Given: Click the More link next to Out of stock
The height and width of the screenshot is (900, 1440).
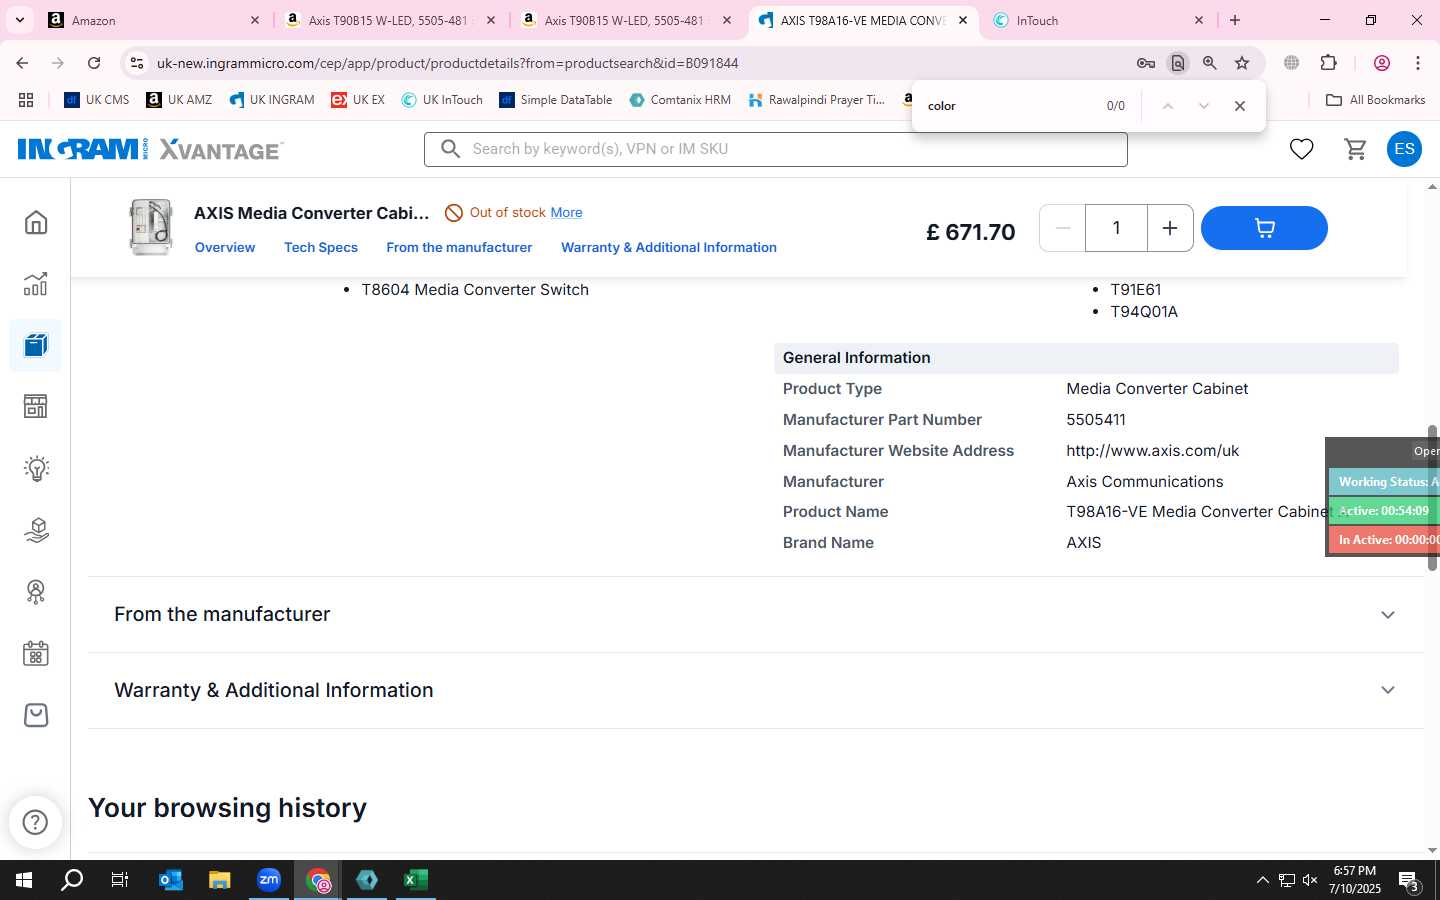Looking at the screenshot, I should (x=566, y=212).
